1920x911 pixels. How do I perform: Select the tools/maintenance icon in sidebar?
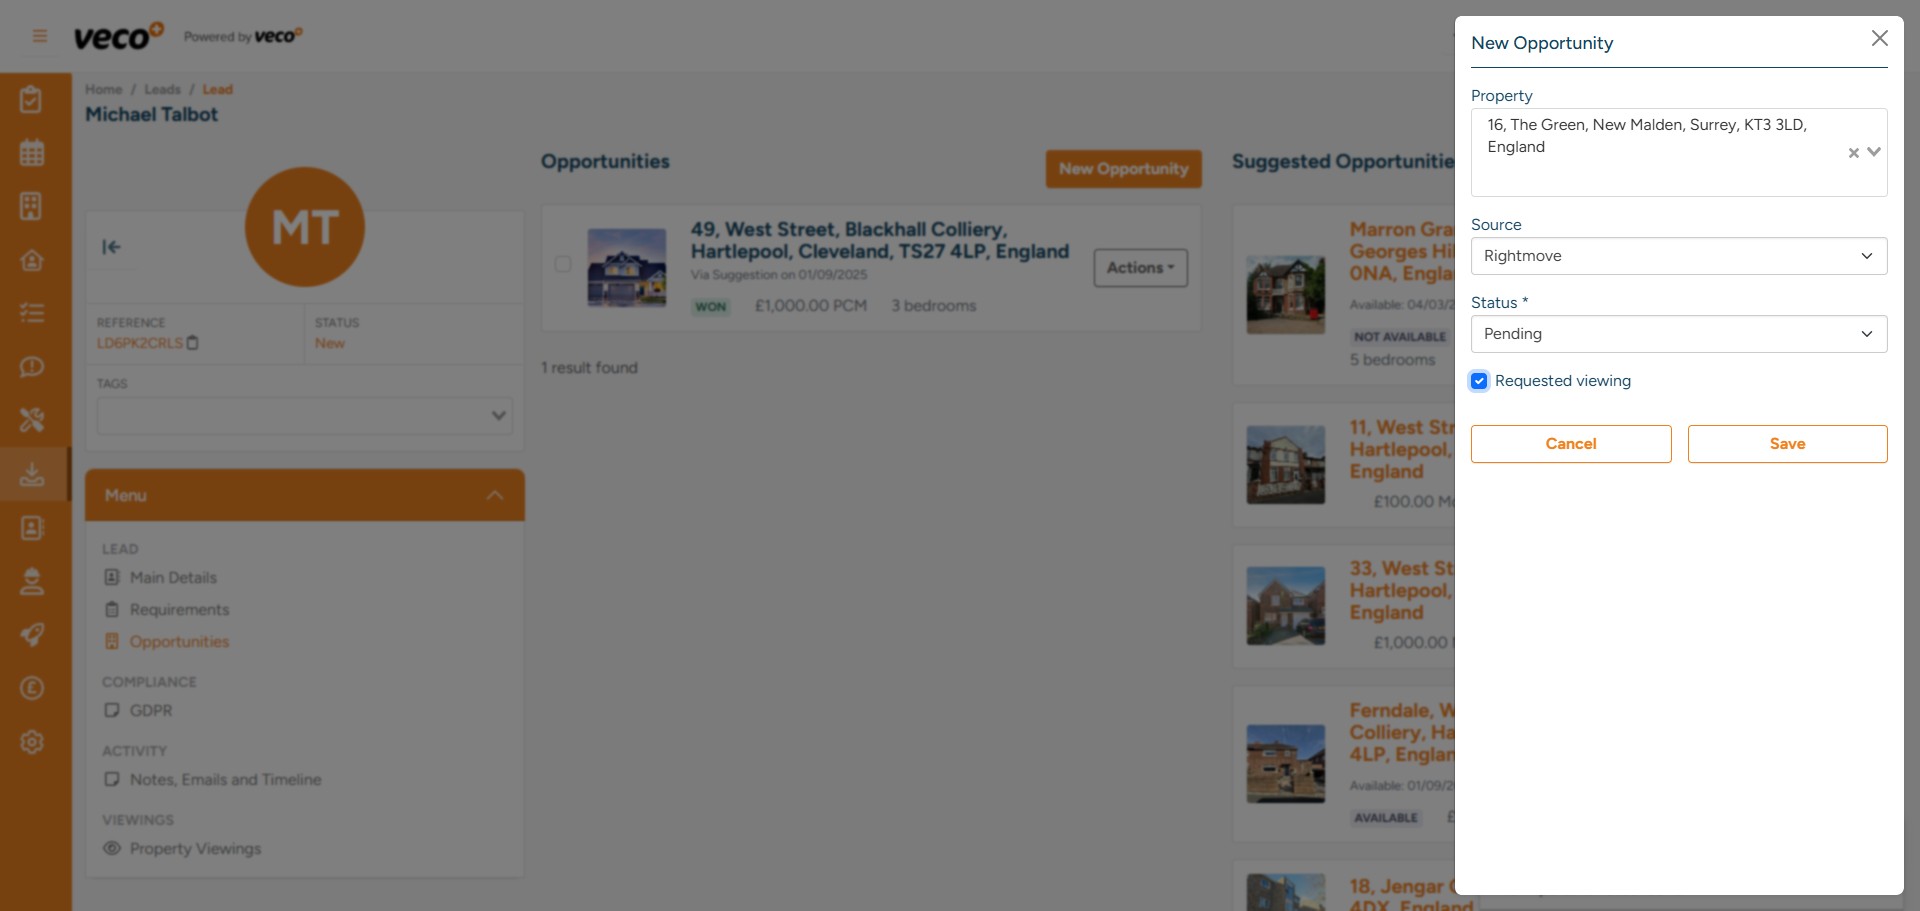point(33,420)
